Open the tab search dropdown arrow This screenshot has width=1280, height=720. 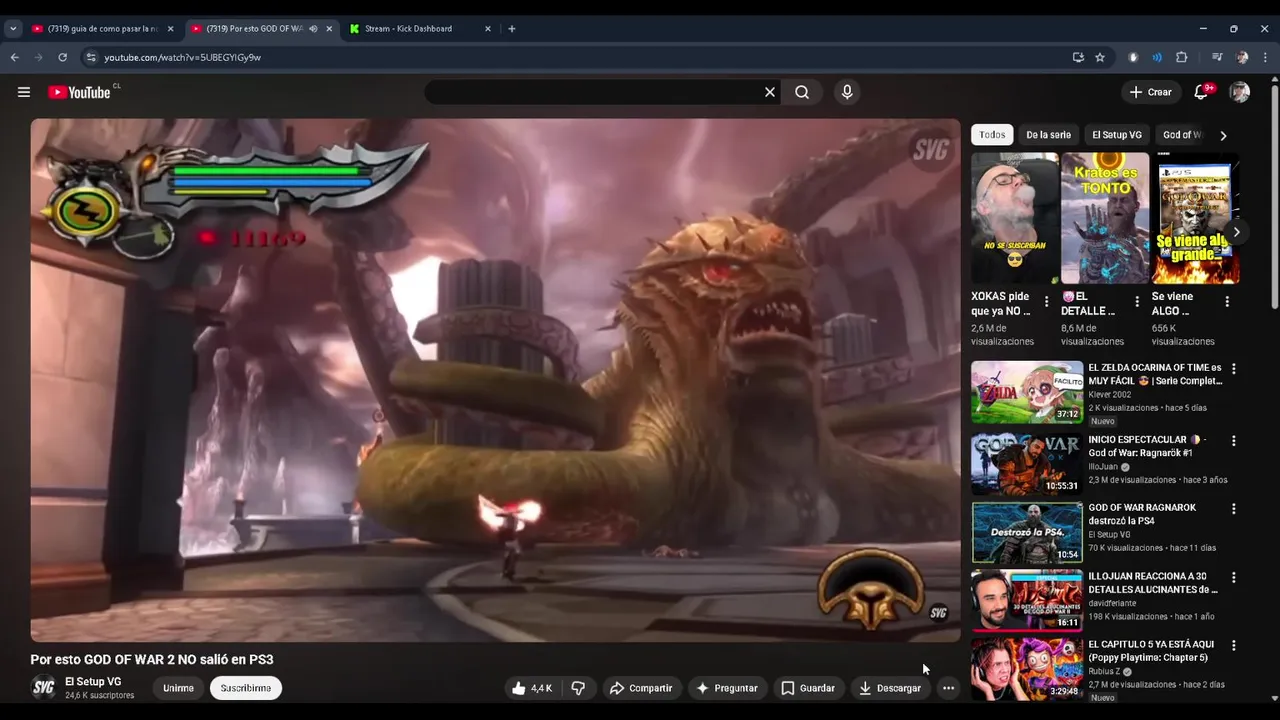[x=13, y=28]
